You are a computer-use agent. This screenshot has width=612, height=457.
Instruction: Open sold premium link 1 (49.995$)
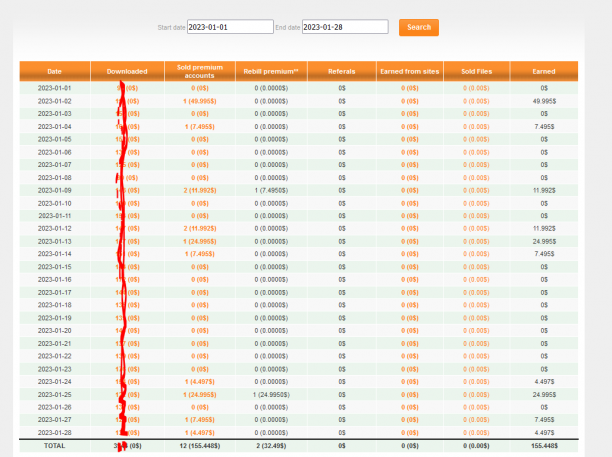pos(200,101)
